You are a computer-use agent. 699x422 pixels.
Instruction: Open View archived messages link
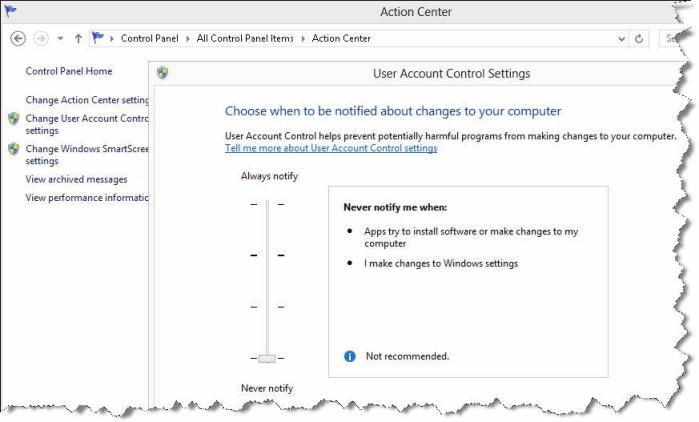click(x=76, y=180)
